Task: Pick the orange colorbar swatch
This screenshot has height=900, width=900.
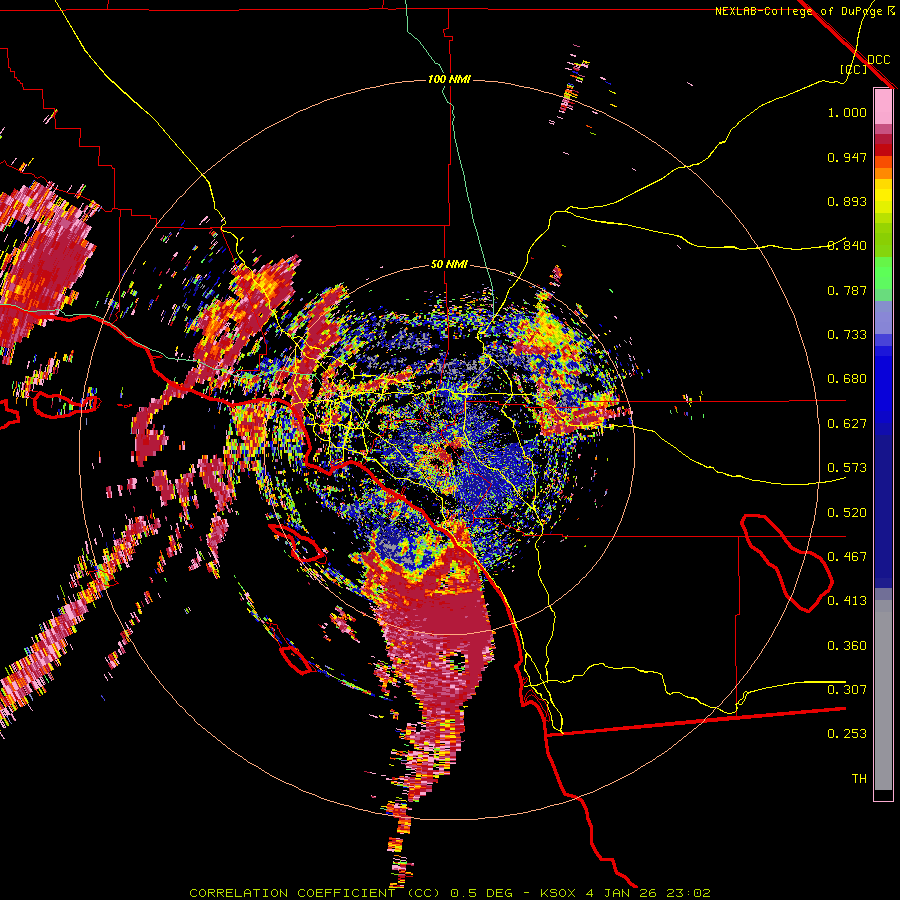Action: [883, 174]
